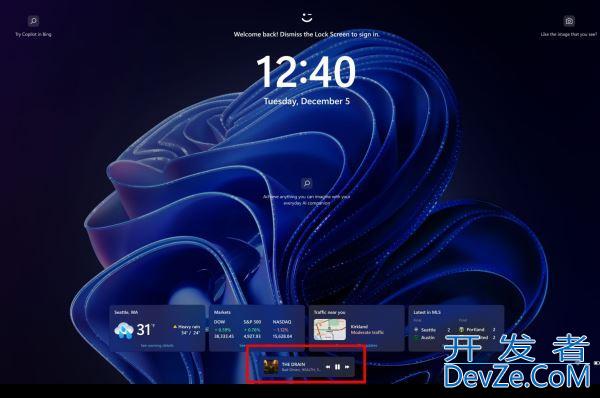600x398 pixels.
Task: Select the Austin team row in MLS card
Action: (x=432, y=338)
